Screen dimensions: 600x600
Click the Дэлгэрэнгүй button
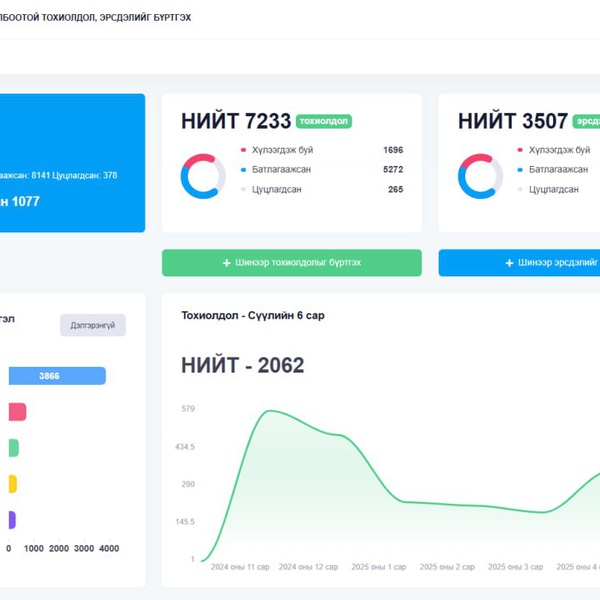click(x=93, y=325)
